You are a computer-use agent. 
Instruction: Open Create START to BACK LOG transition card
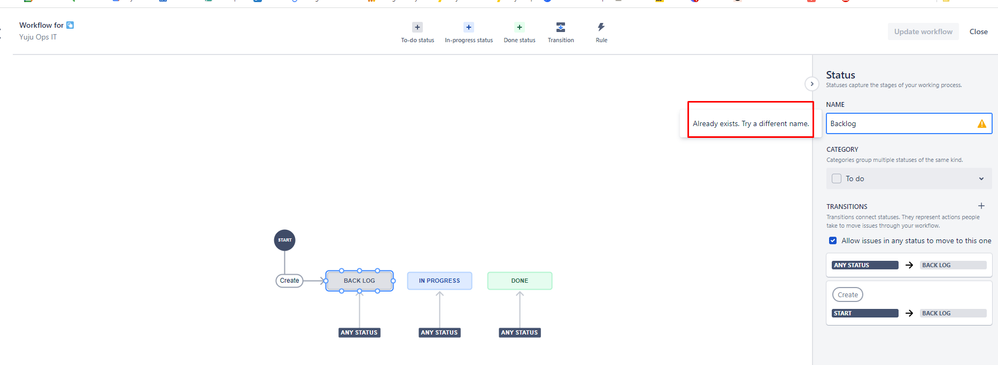pos(909,303)
